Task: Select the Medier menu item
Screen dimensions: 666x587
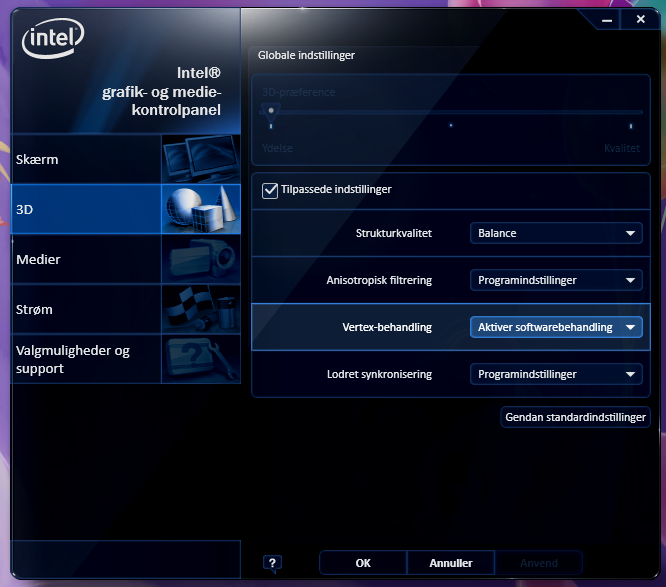Action: click(126, 259)
